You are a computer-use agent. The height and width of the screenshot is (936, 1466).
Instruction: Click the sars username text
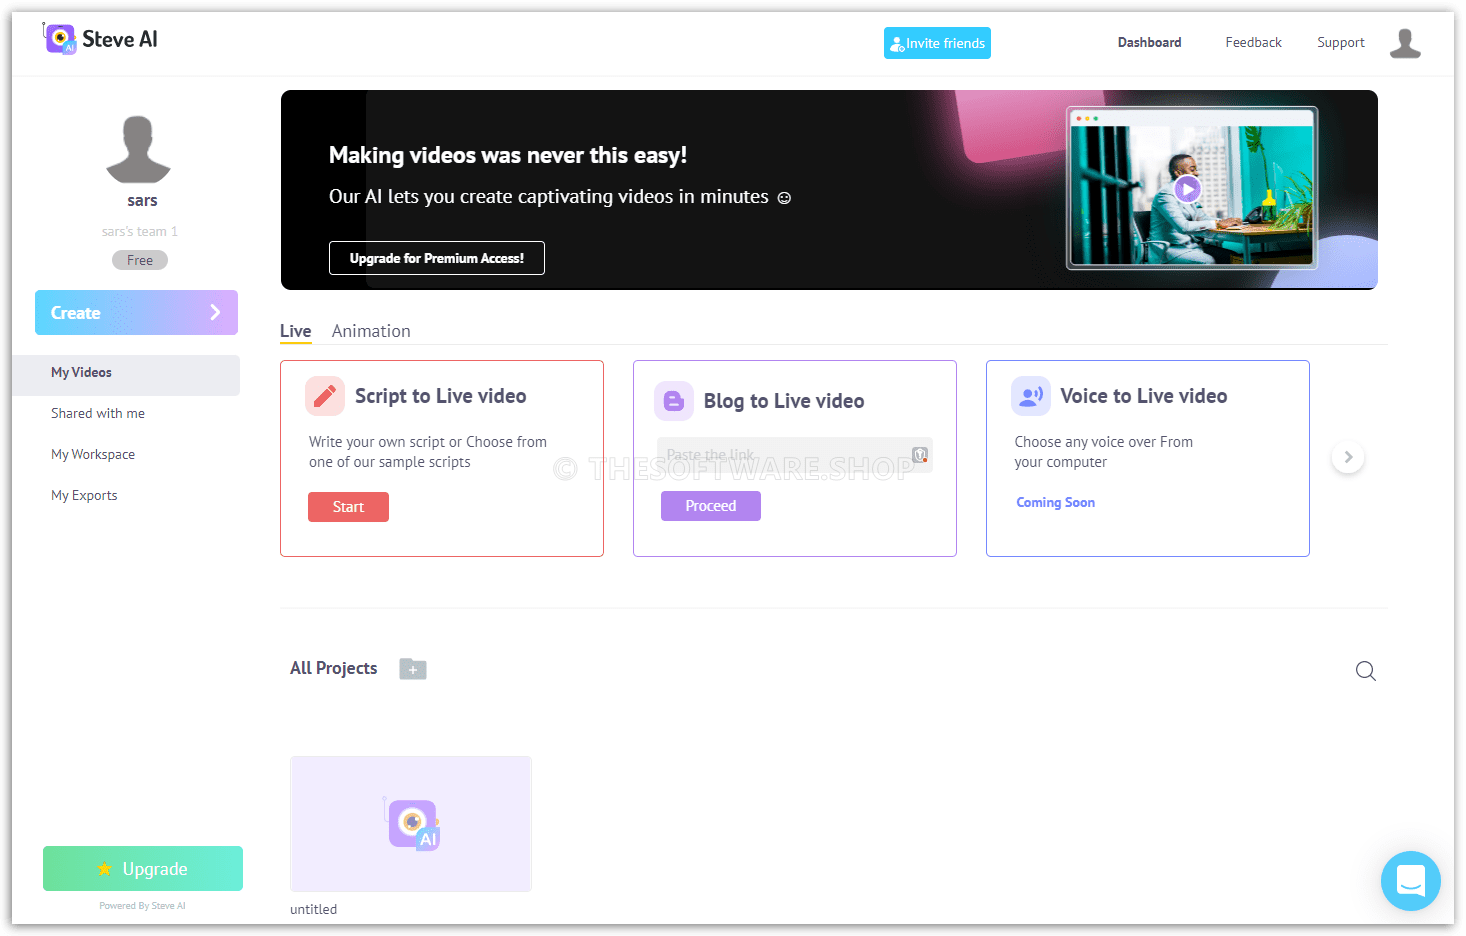tap(142, 200)
